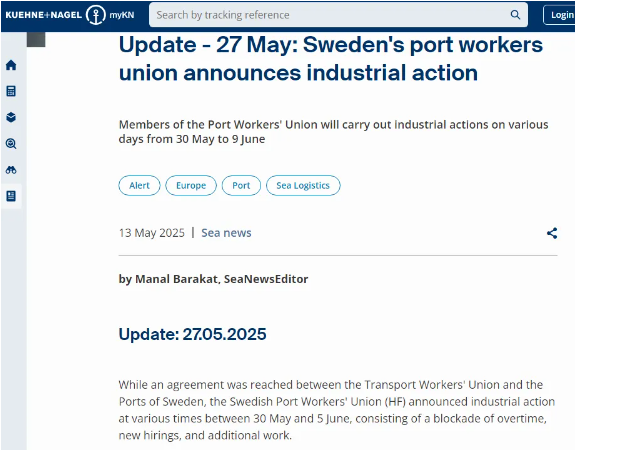Select the Sea Logistics tag

click(303, 185)
